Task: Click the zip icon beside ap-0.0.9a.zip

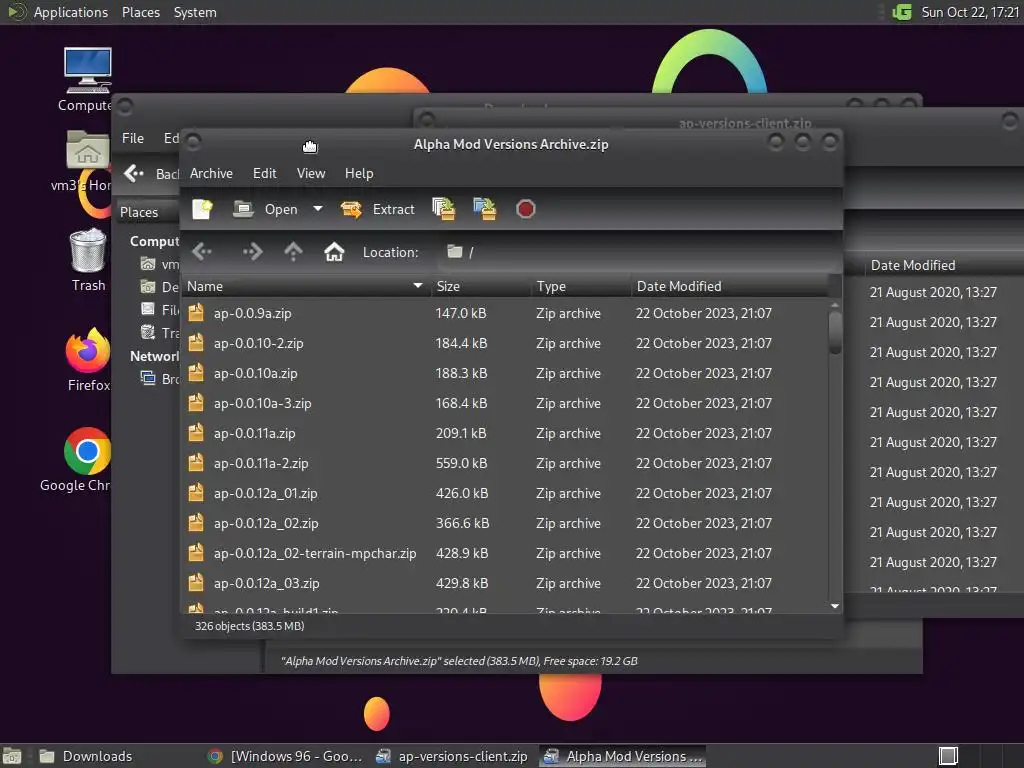Action: point(196,312)
